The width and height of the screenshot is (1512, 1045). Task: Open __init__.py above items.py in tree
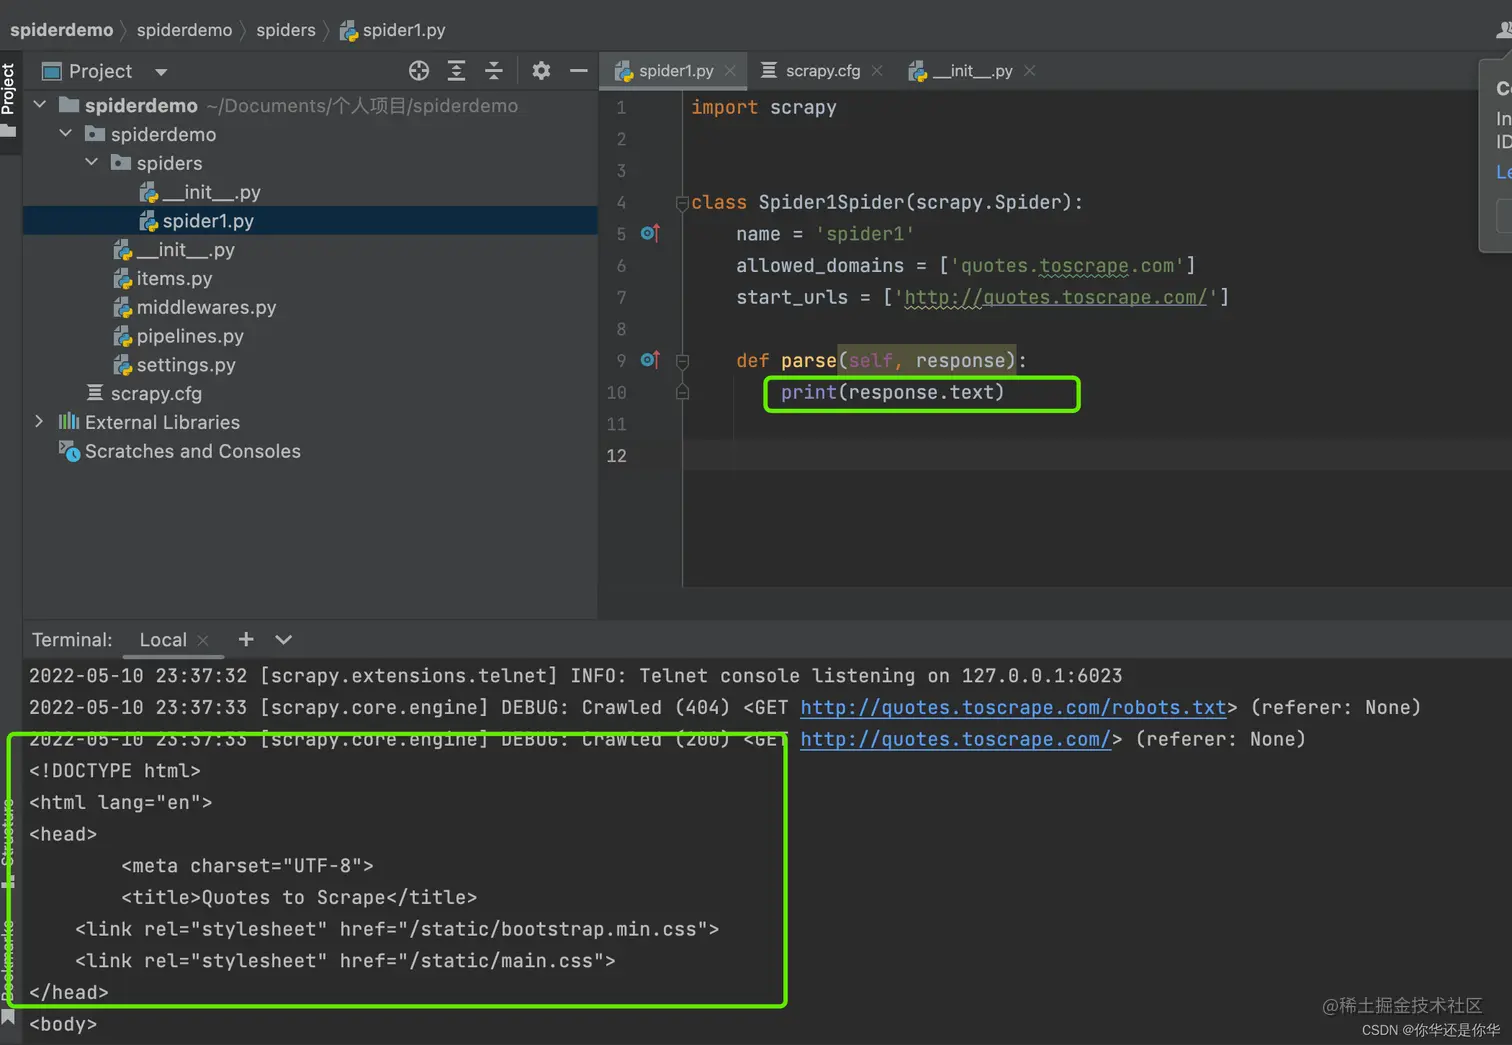pos(174,250)
